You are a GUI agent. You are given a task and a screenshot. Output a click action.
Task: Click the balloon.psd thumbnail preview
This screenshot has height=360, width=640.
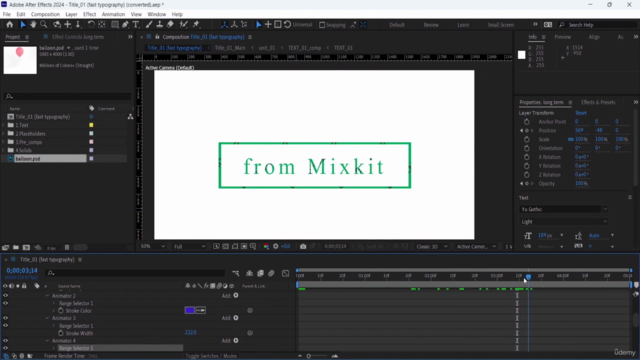[20, 60]
